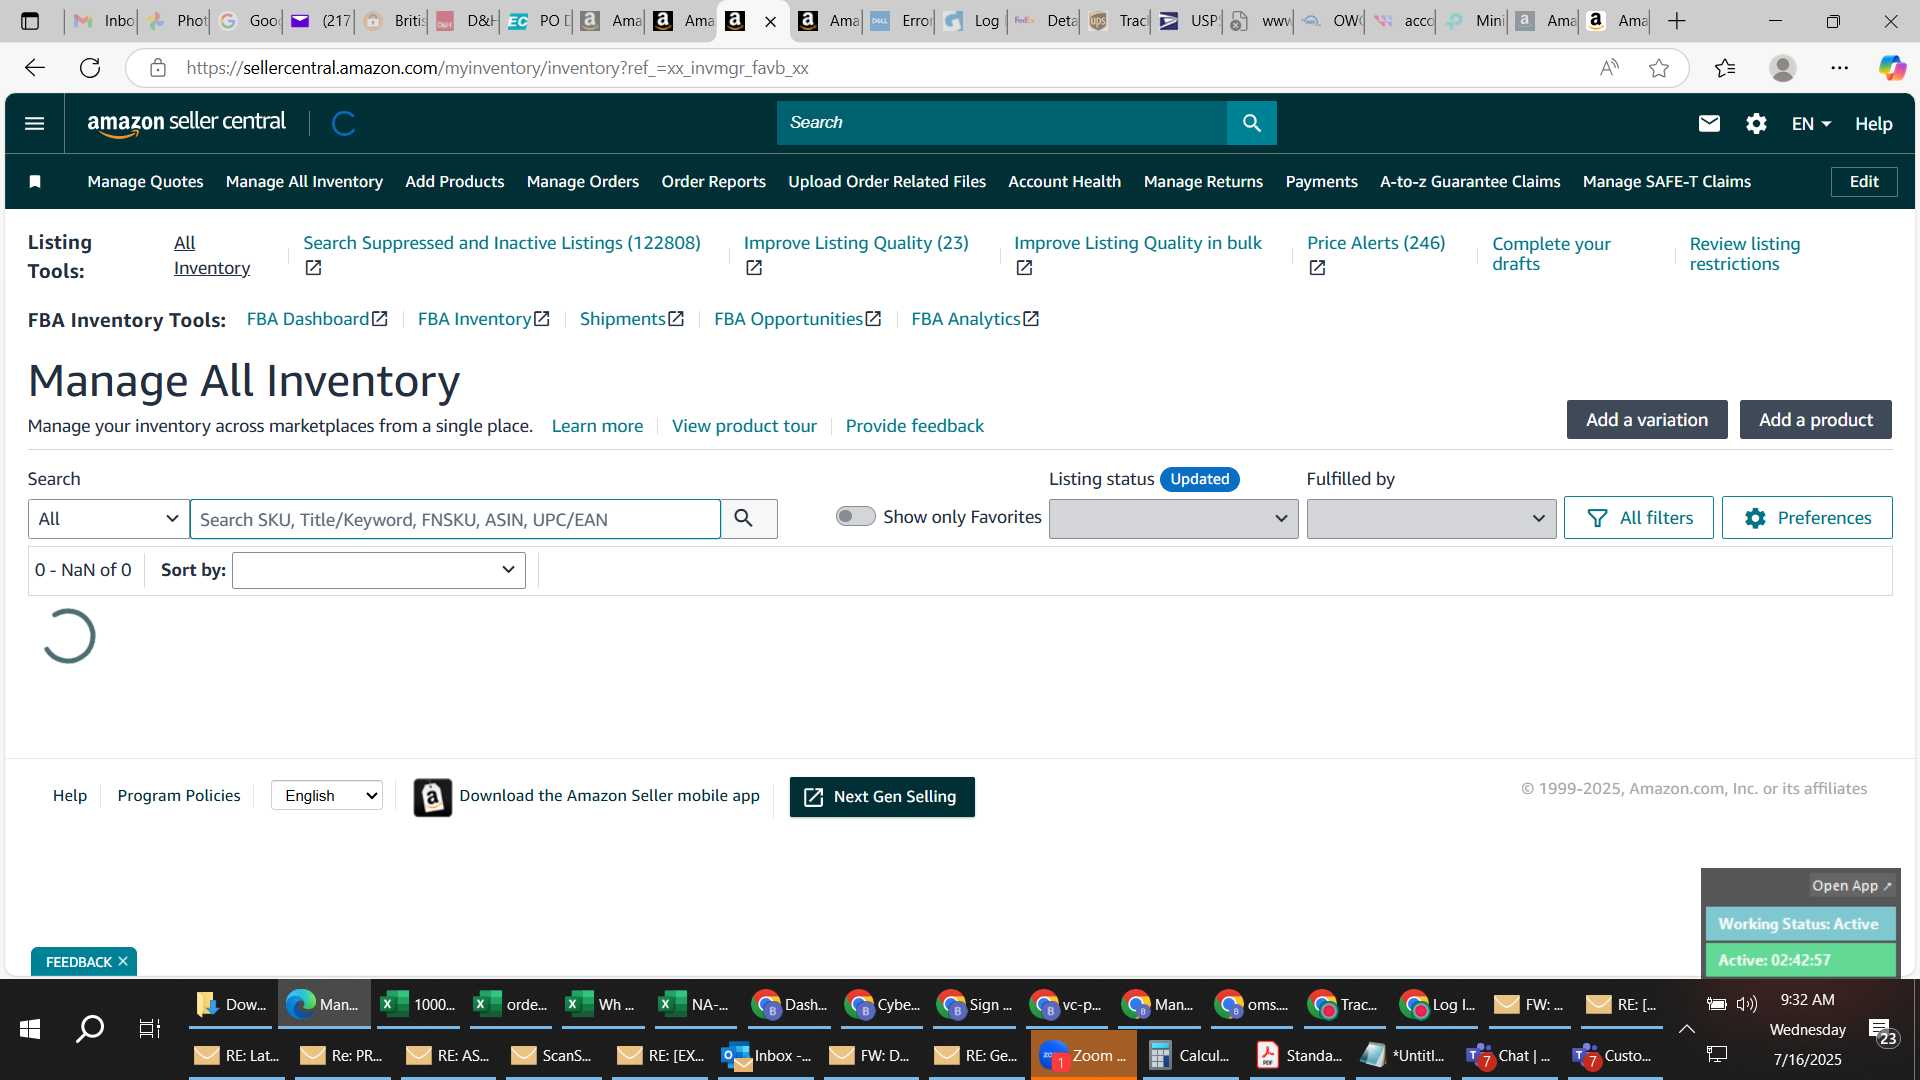Open Order Reports menu item
Image resolution: width=1920 pixels, height=1080 pixels.
pos(713,181)
